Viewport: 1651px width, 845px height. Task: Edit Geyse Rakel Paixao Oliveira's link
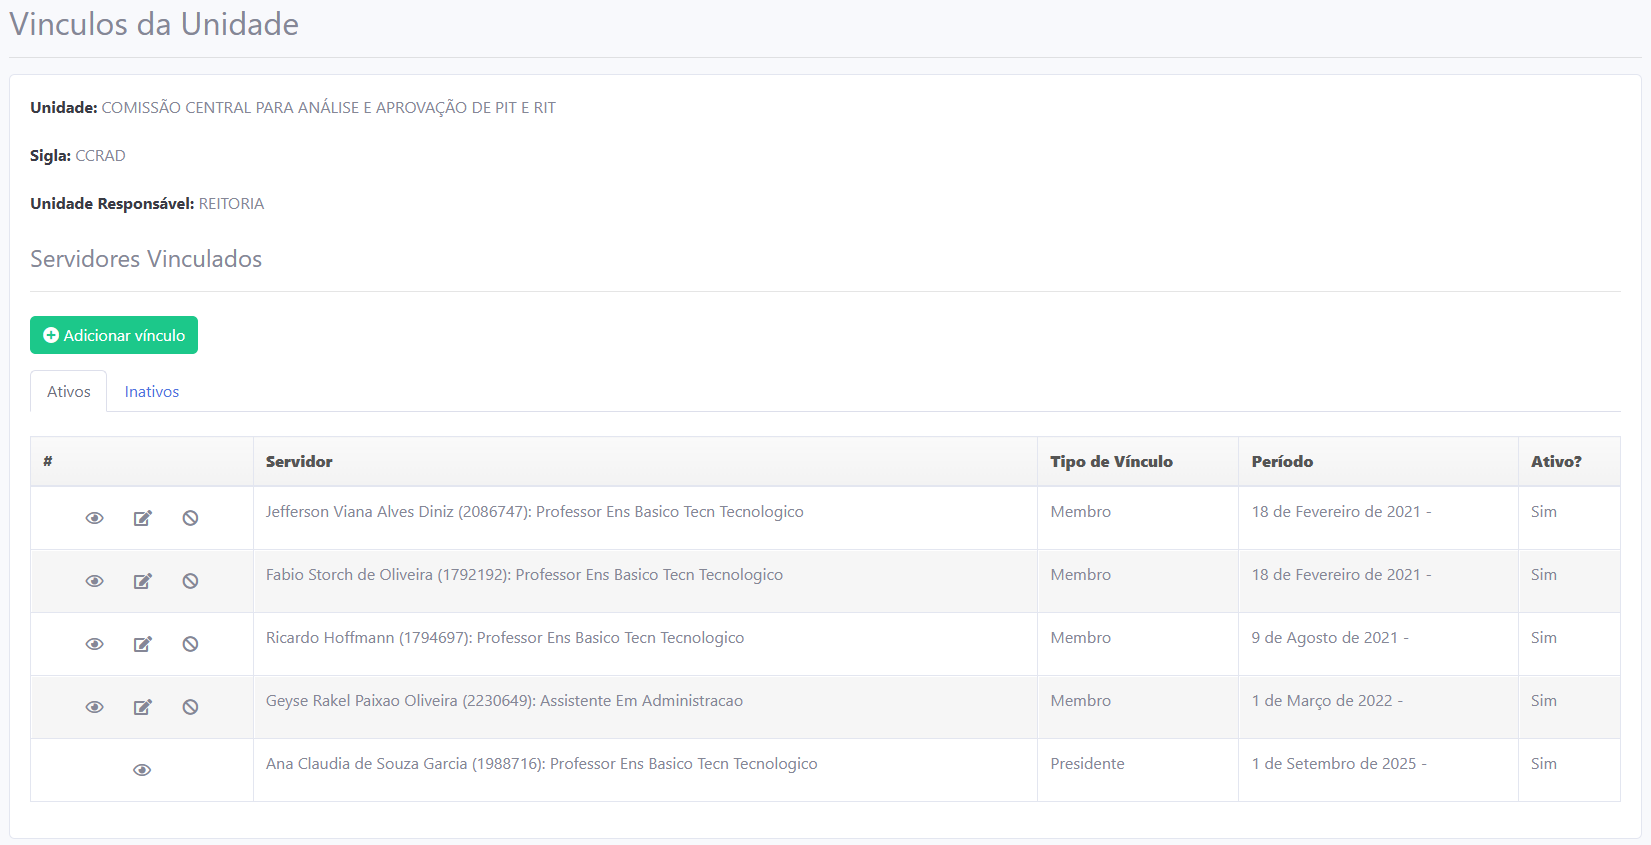[x=142, y=707]
